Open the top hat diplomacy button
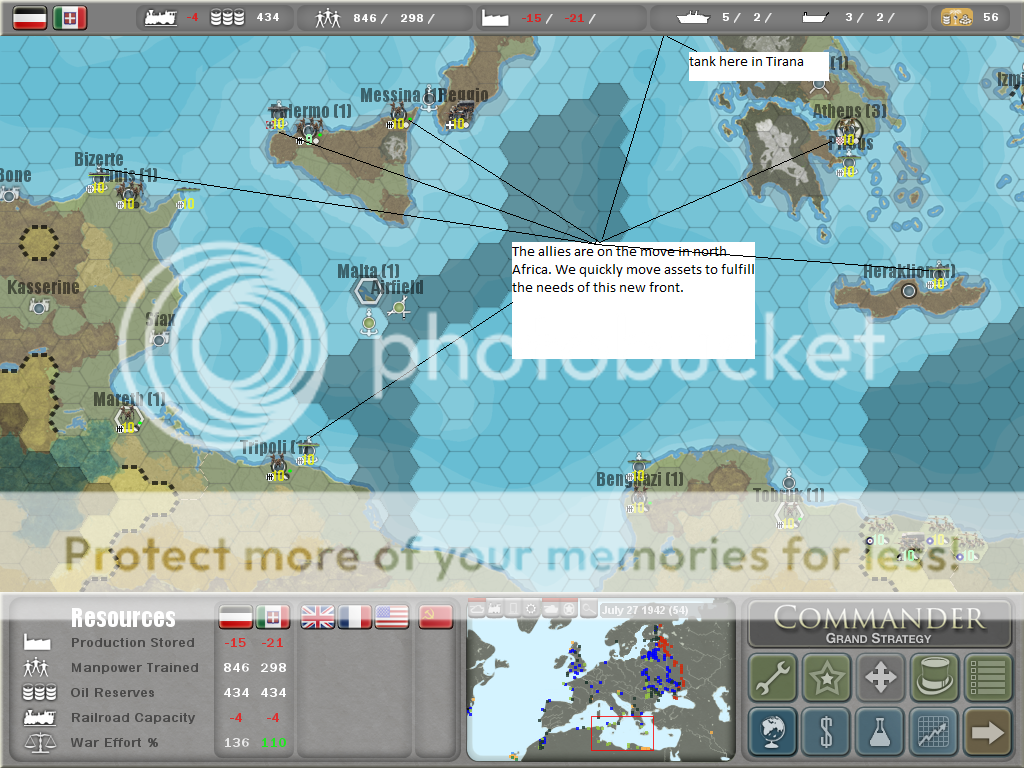The width and height of the screenshot is (1024, 768). point(934,678)
